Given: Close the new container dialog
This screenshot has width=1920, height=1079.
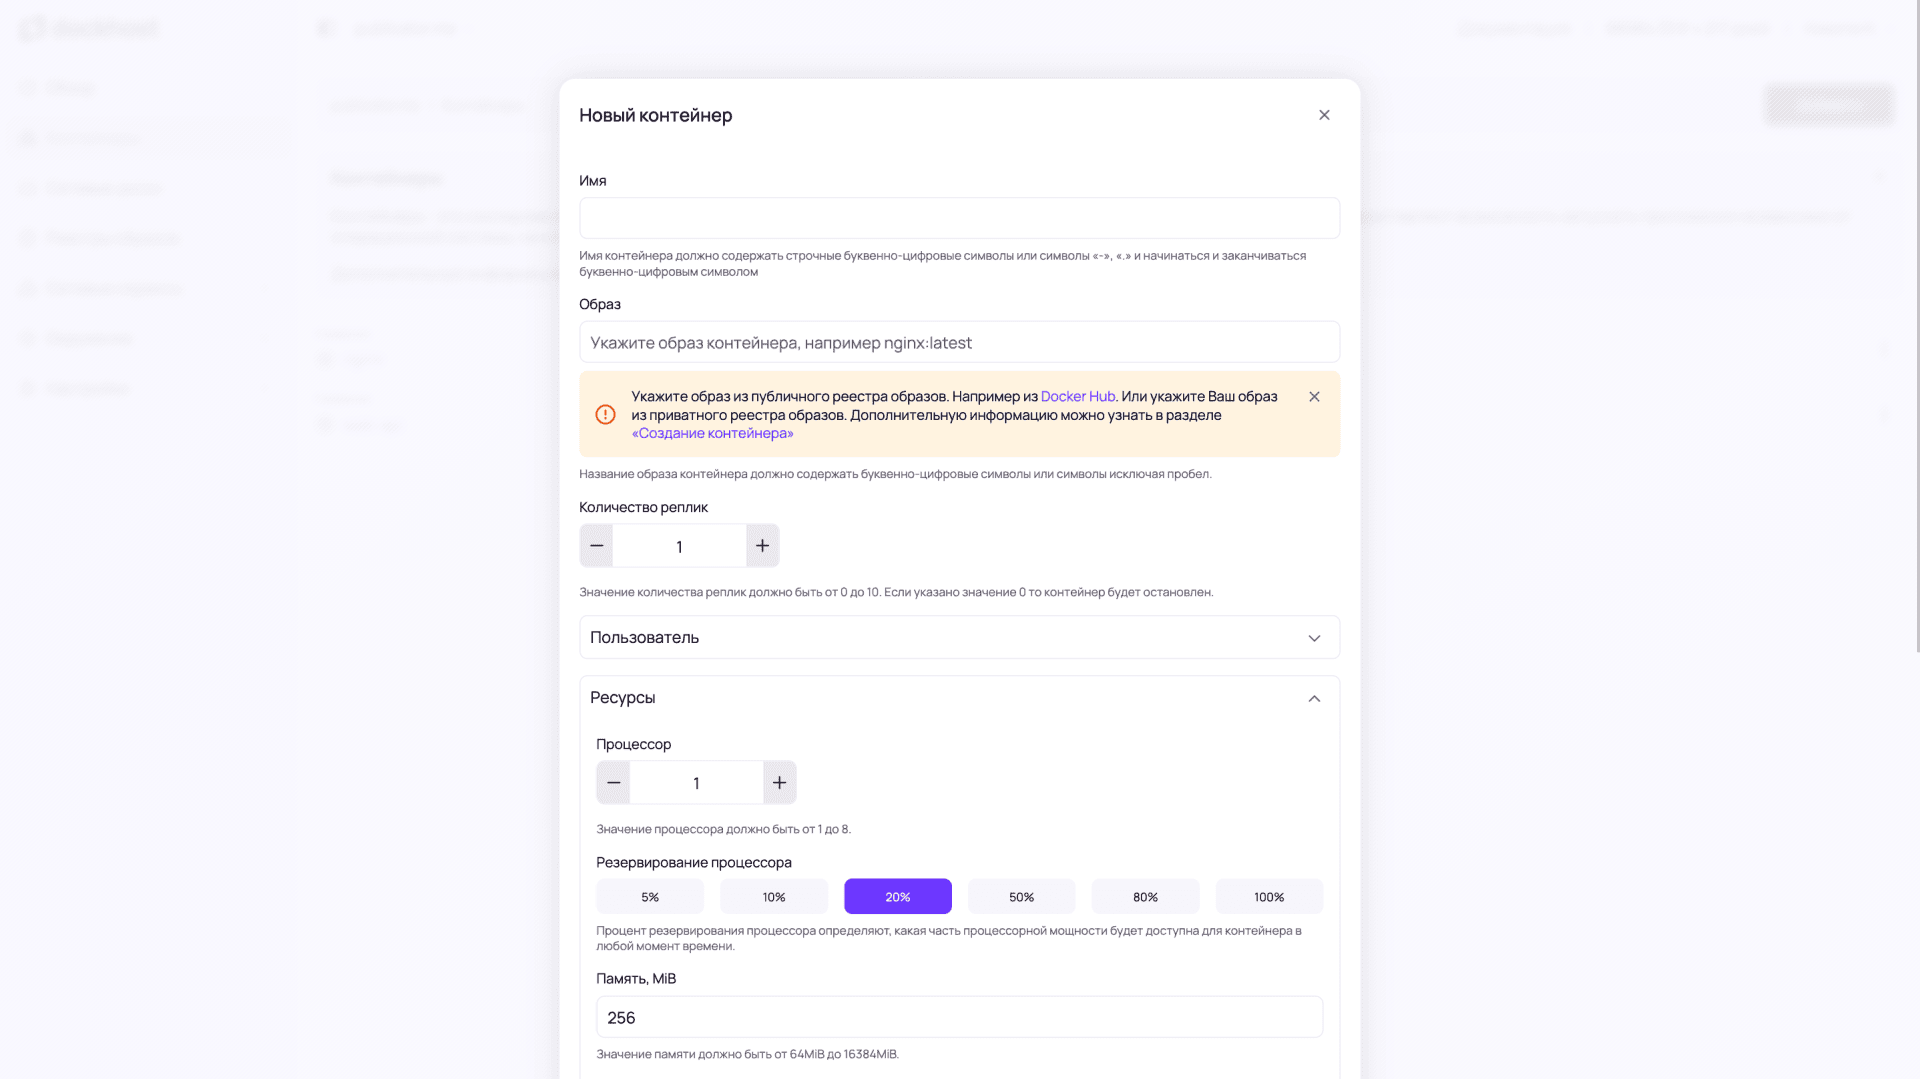Looking at the screenshot, I should coord(1324,115).
